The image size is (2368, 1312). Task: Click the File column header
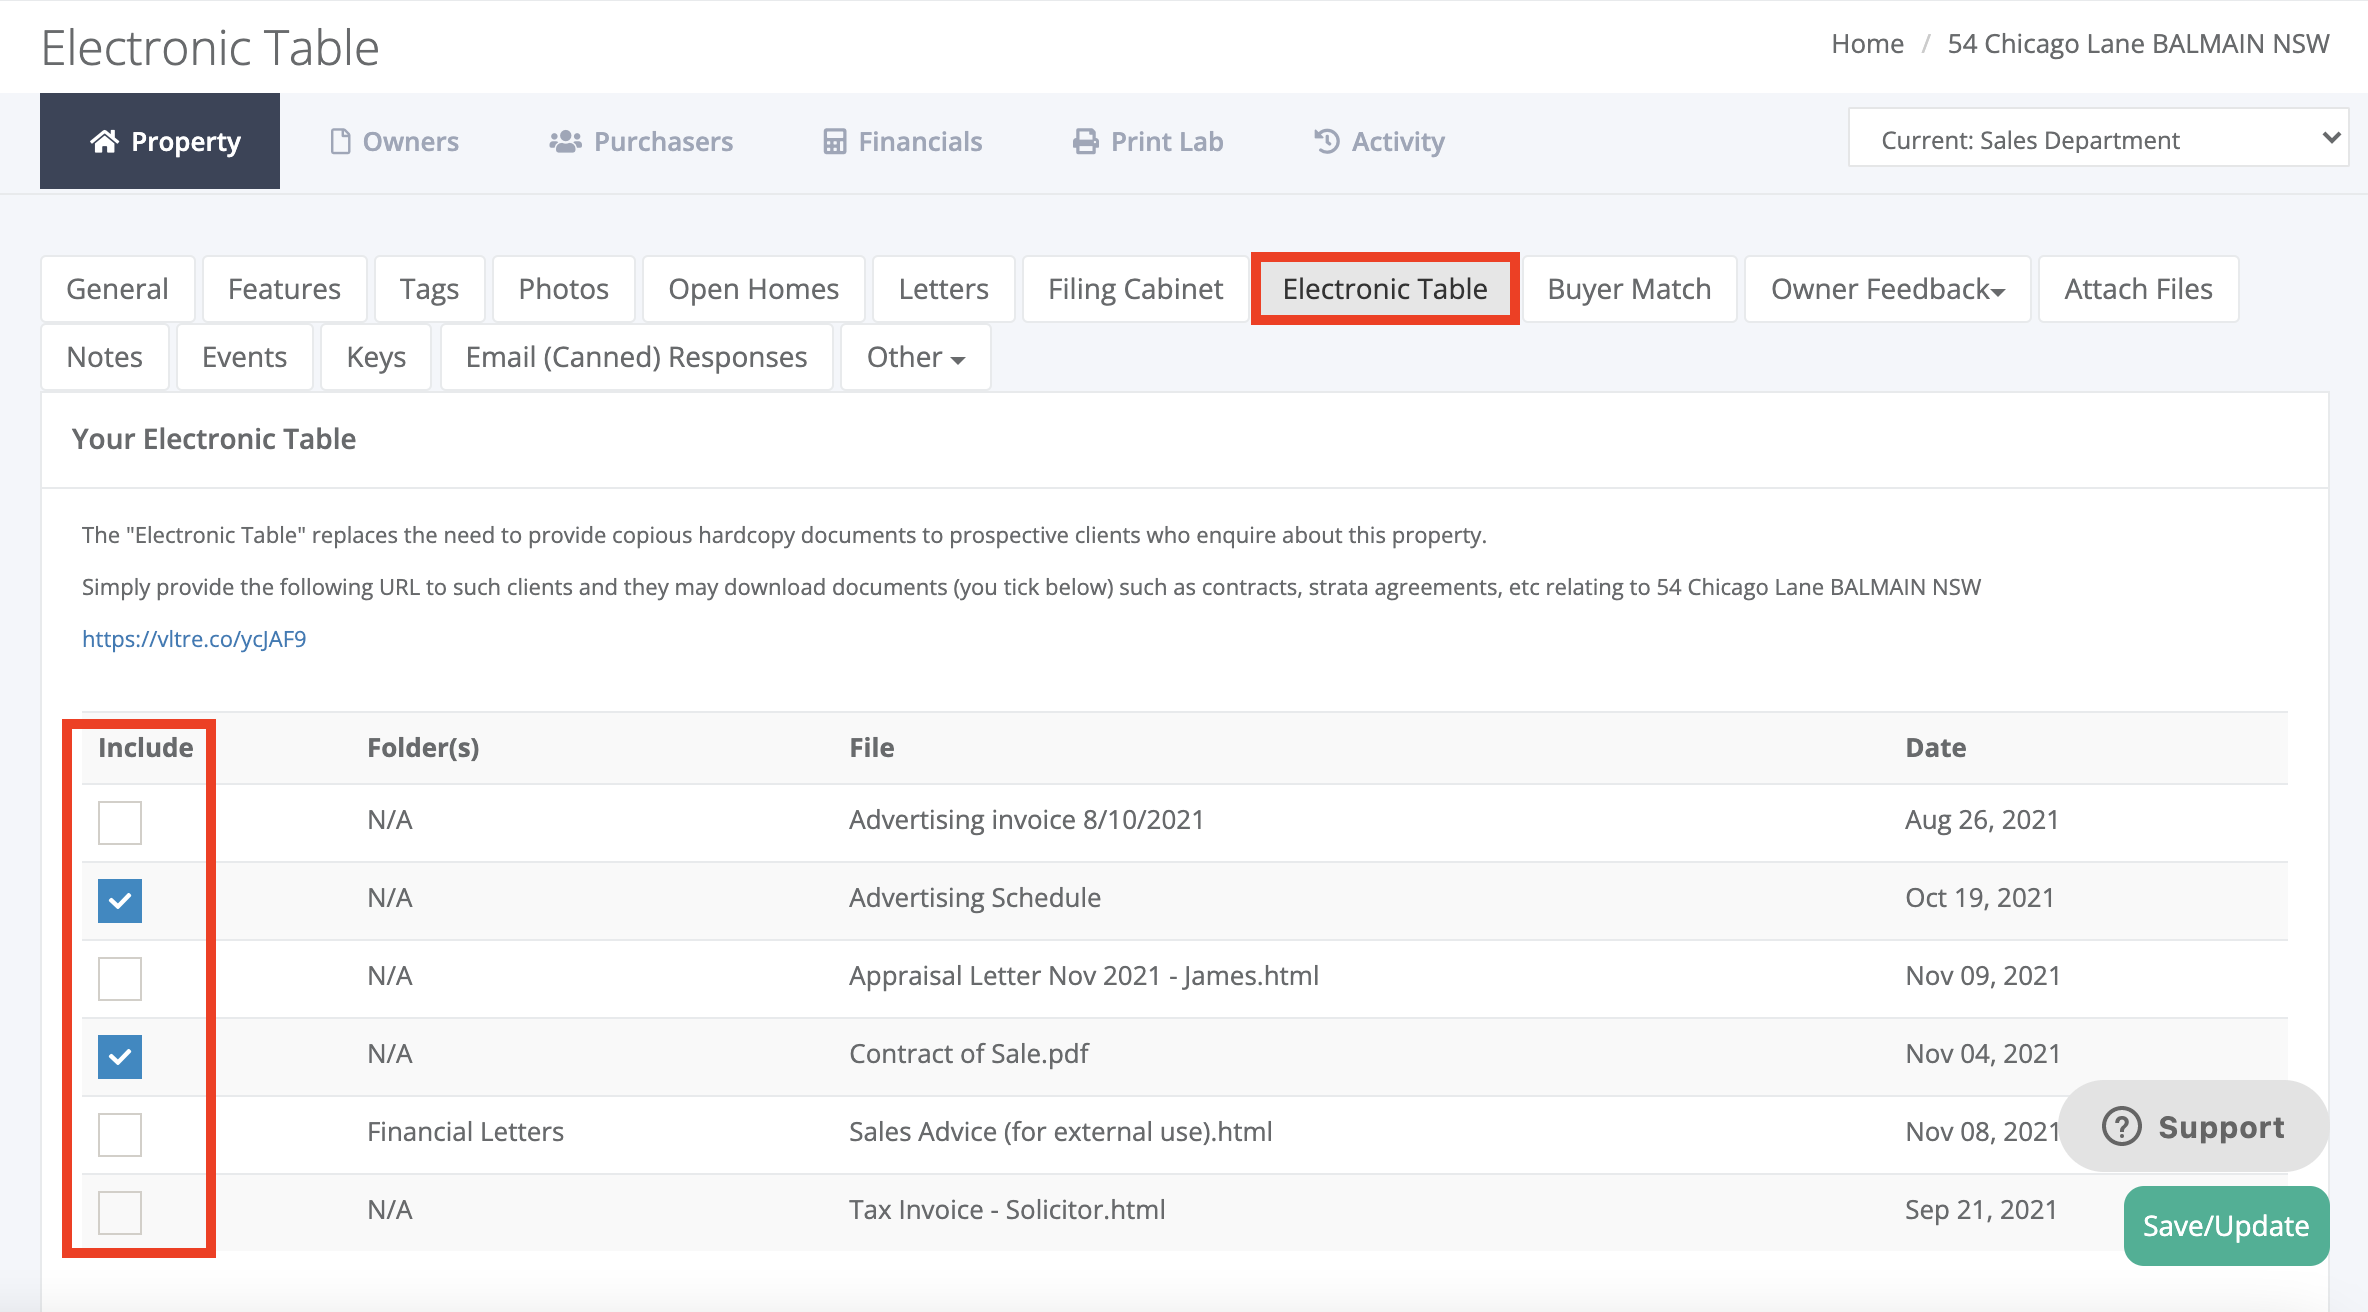(872, 748)
